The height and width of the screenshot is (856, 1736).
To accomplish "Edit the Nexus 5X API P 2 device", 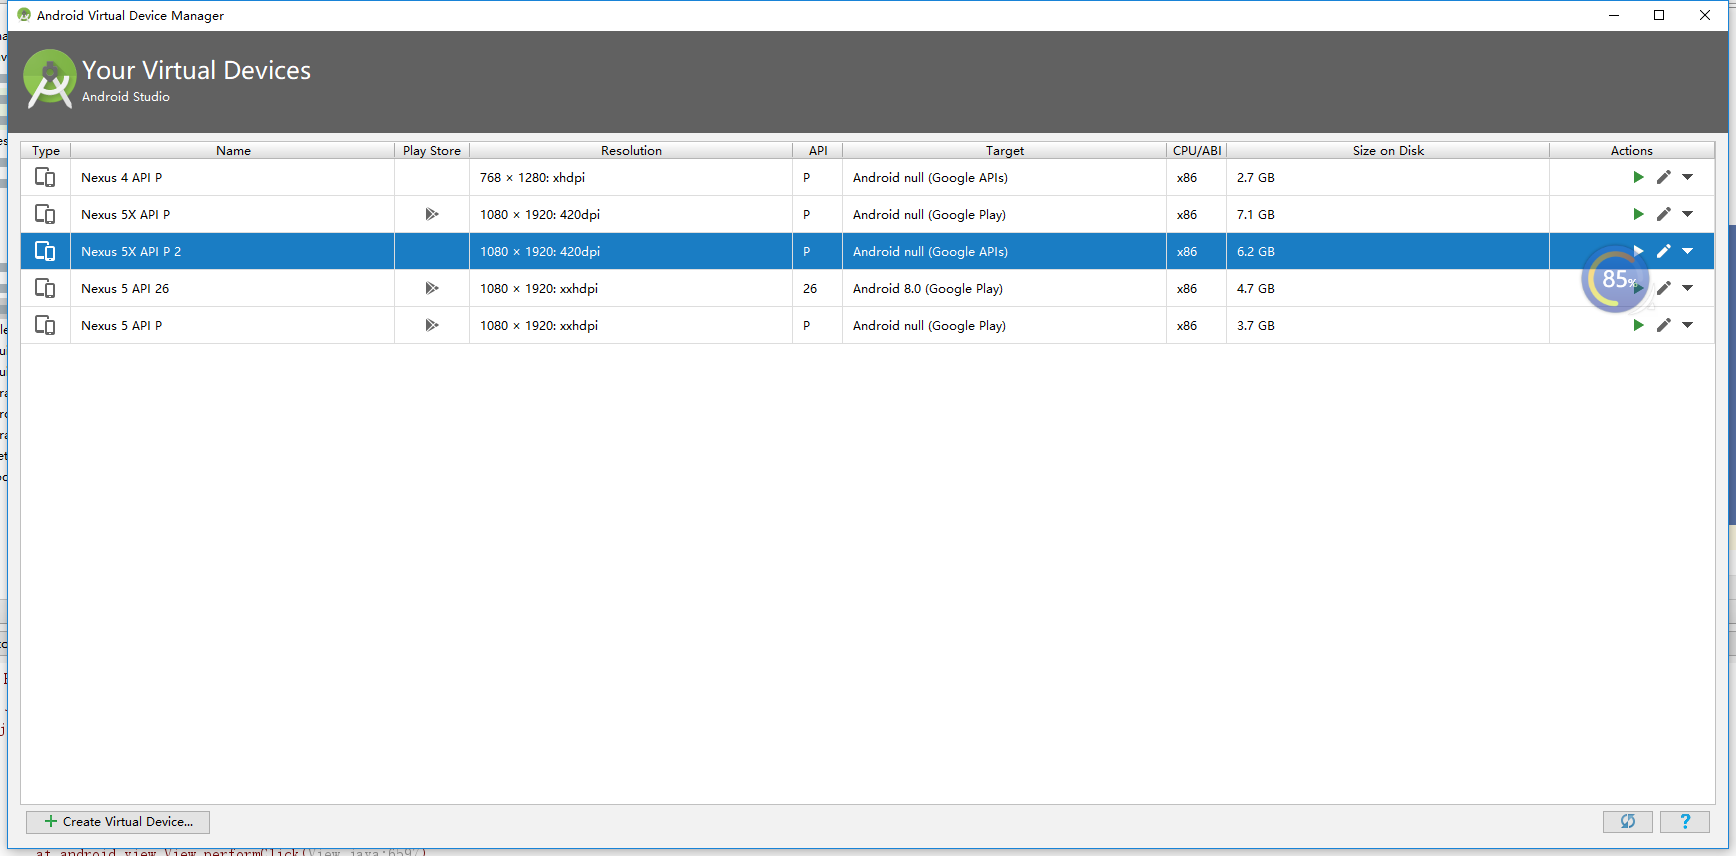I will [x=1663, y=251].
